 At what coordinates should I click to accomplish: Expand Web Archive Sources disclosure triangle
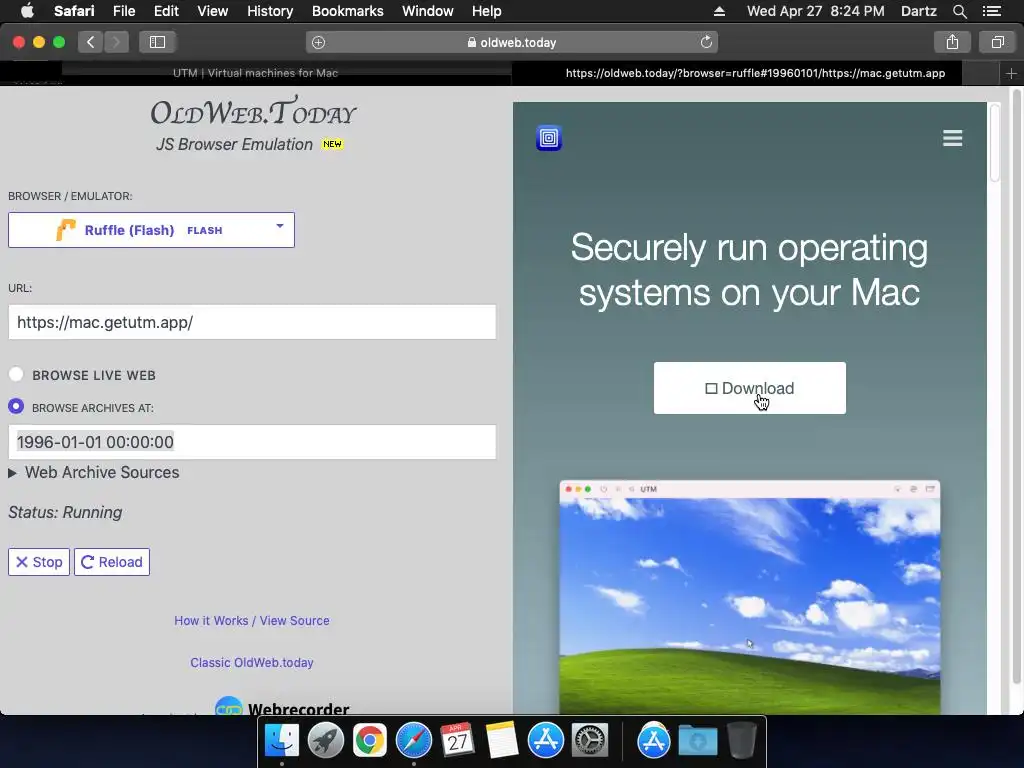click(x=12, y=473)
